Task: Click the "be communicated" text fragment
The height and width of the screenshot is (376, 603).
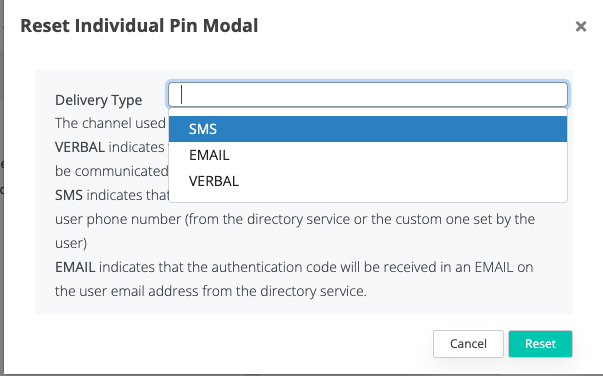Action: [112, 171]
